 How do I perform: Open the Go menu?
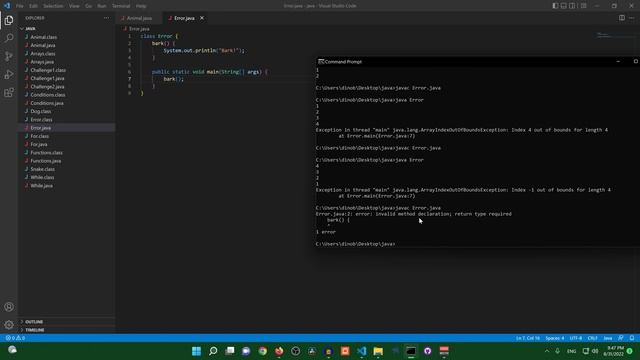pos(89,6)
